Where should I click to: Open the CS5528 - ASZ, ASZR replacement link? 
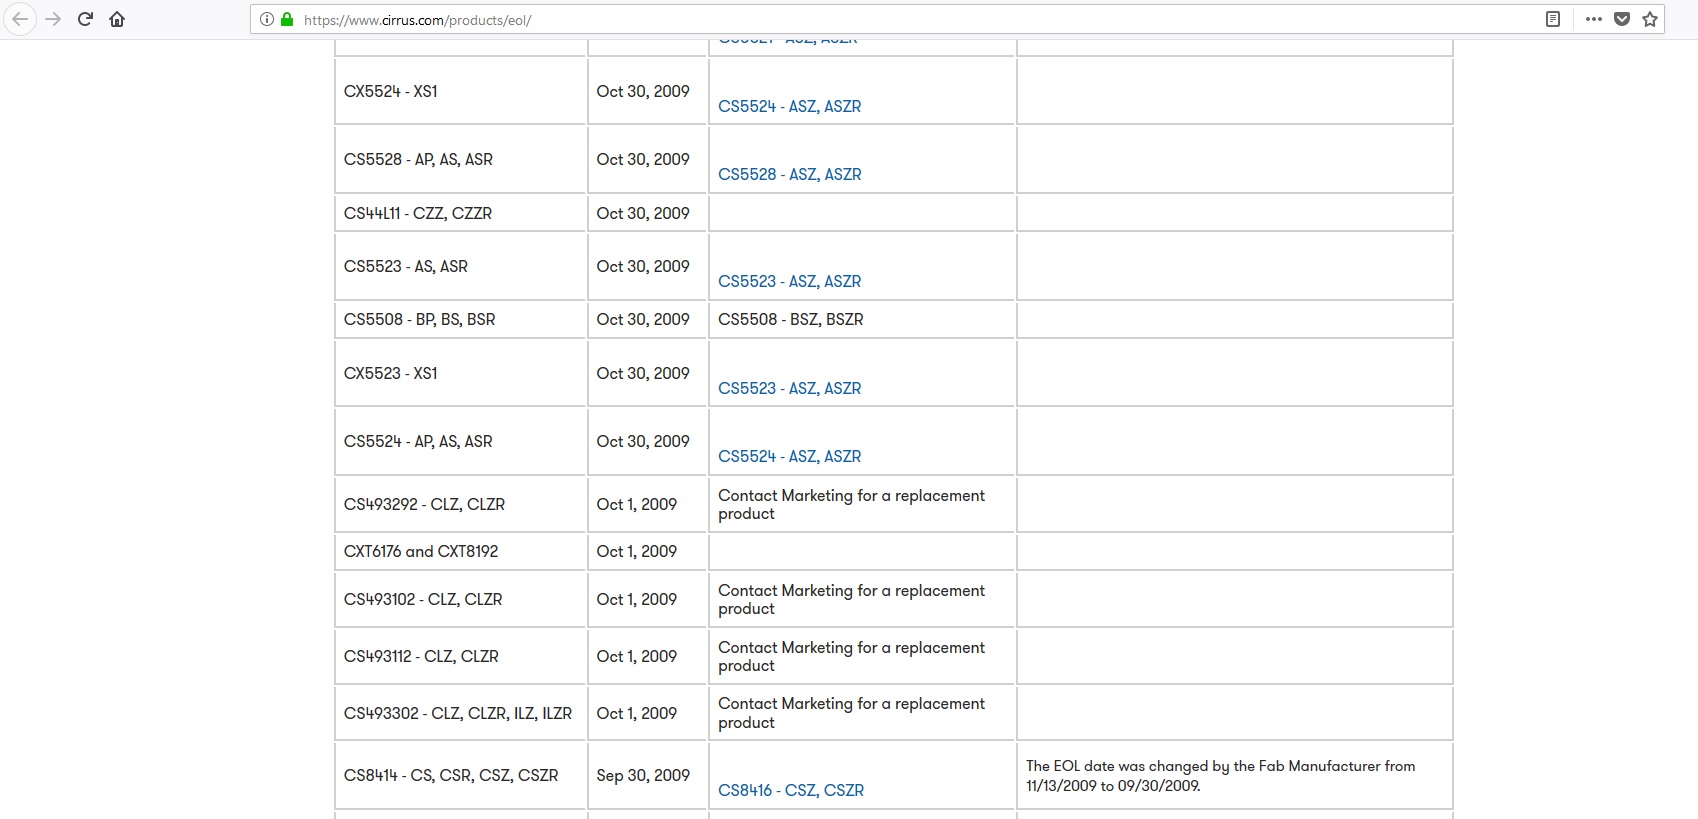(789, 174)
